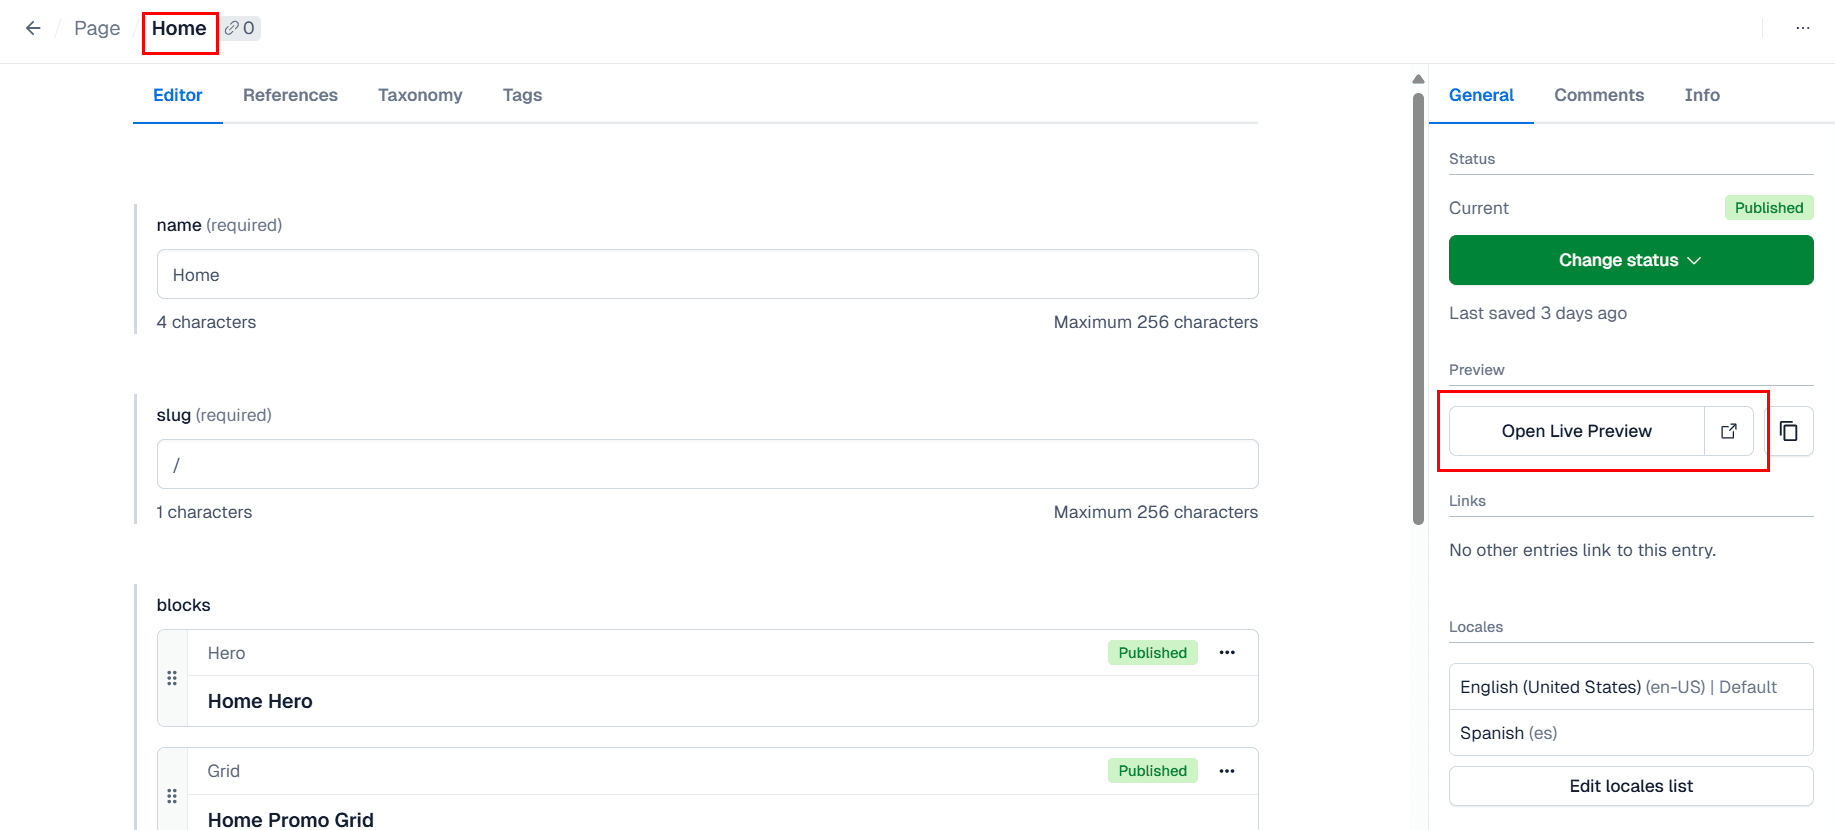The width and height of the screenshot is (1835, 830).
Task: Switch to the Taxonomy tab
Action: tap(420, 95)
